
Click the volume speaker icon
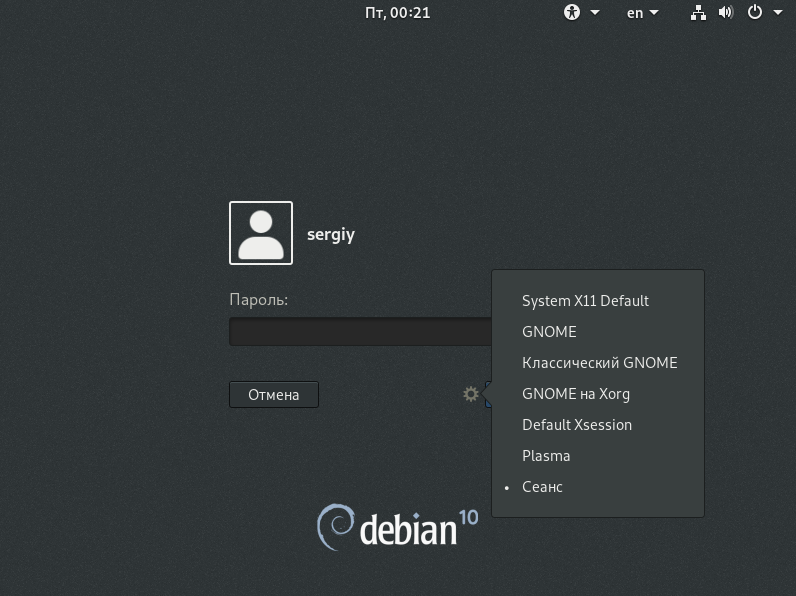tap(726, 12)
